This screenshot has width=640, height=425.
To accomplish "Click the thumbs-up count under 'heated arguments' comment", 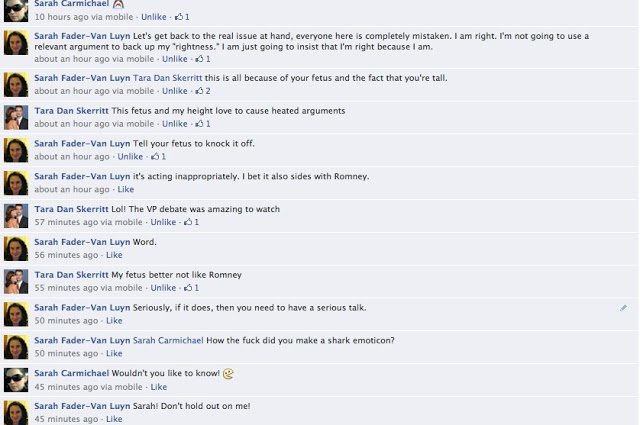I will pos(203,124).
